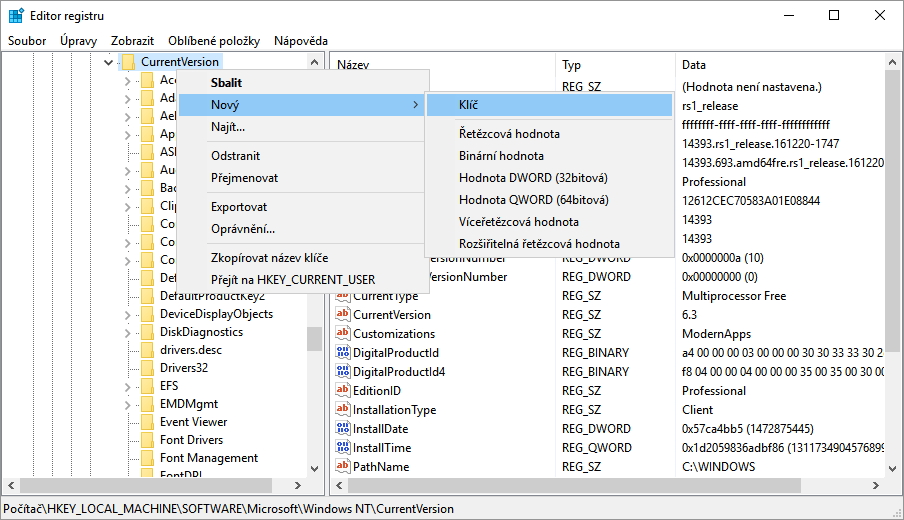The image size is (904, 520).
Task: Expand the Font Management key
Action: [127, 458]
